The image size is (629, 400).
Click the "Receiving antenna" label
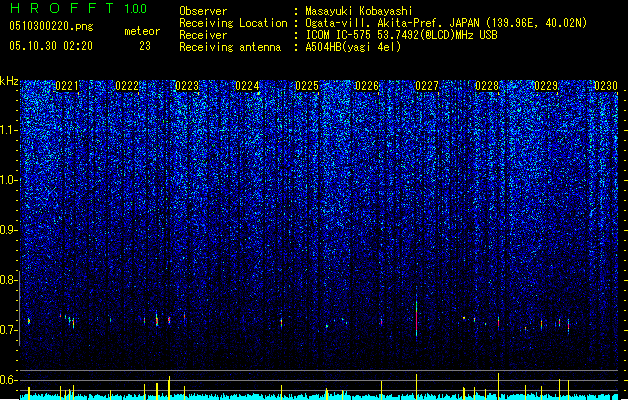click(x=230, y=47)
